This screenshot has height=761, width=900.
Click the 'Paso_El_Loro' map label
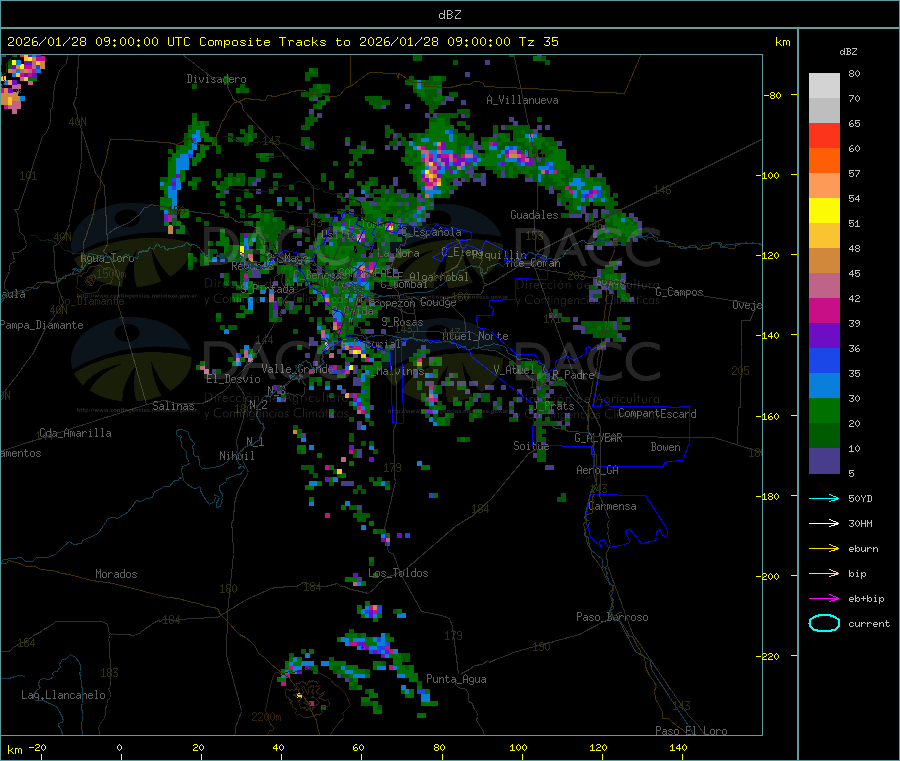coord(692,731)
